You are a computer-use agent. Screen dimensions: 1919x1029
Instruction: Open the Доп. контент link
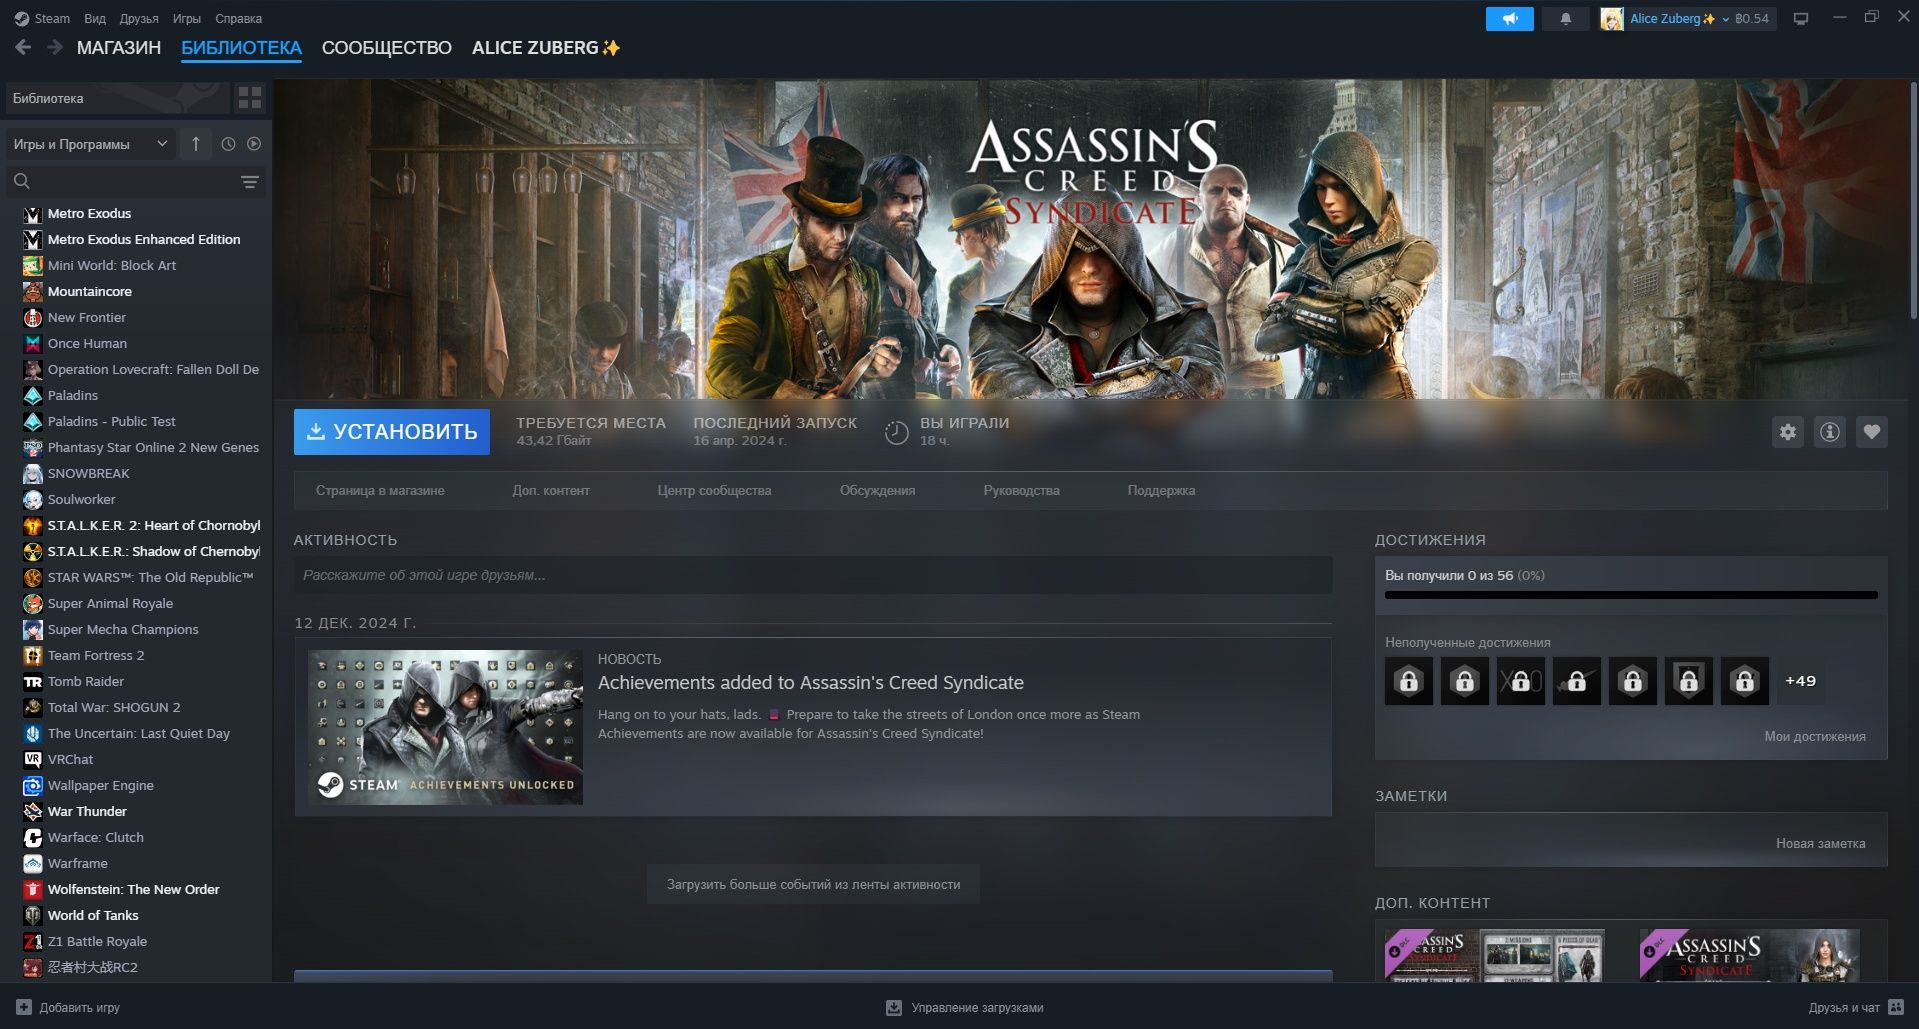(551, 491)
